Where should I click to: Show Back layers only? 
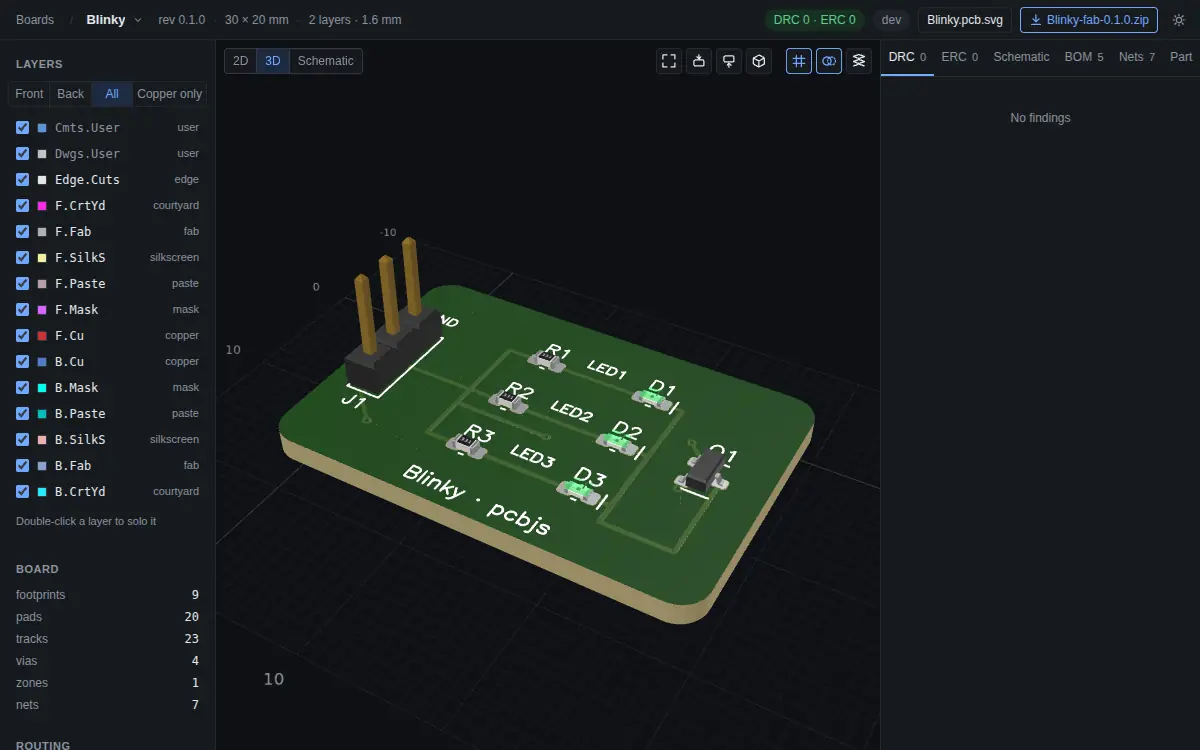[x=71, y=94]
